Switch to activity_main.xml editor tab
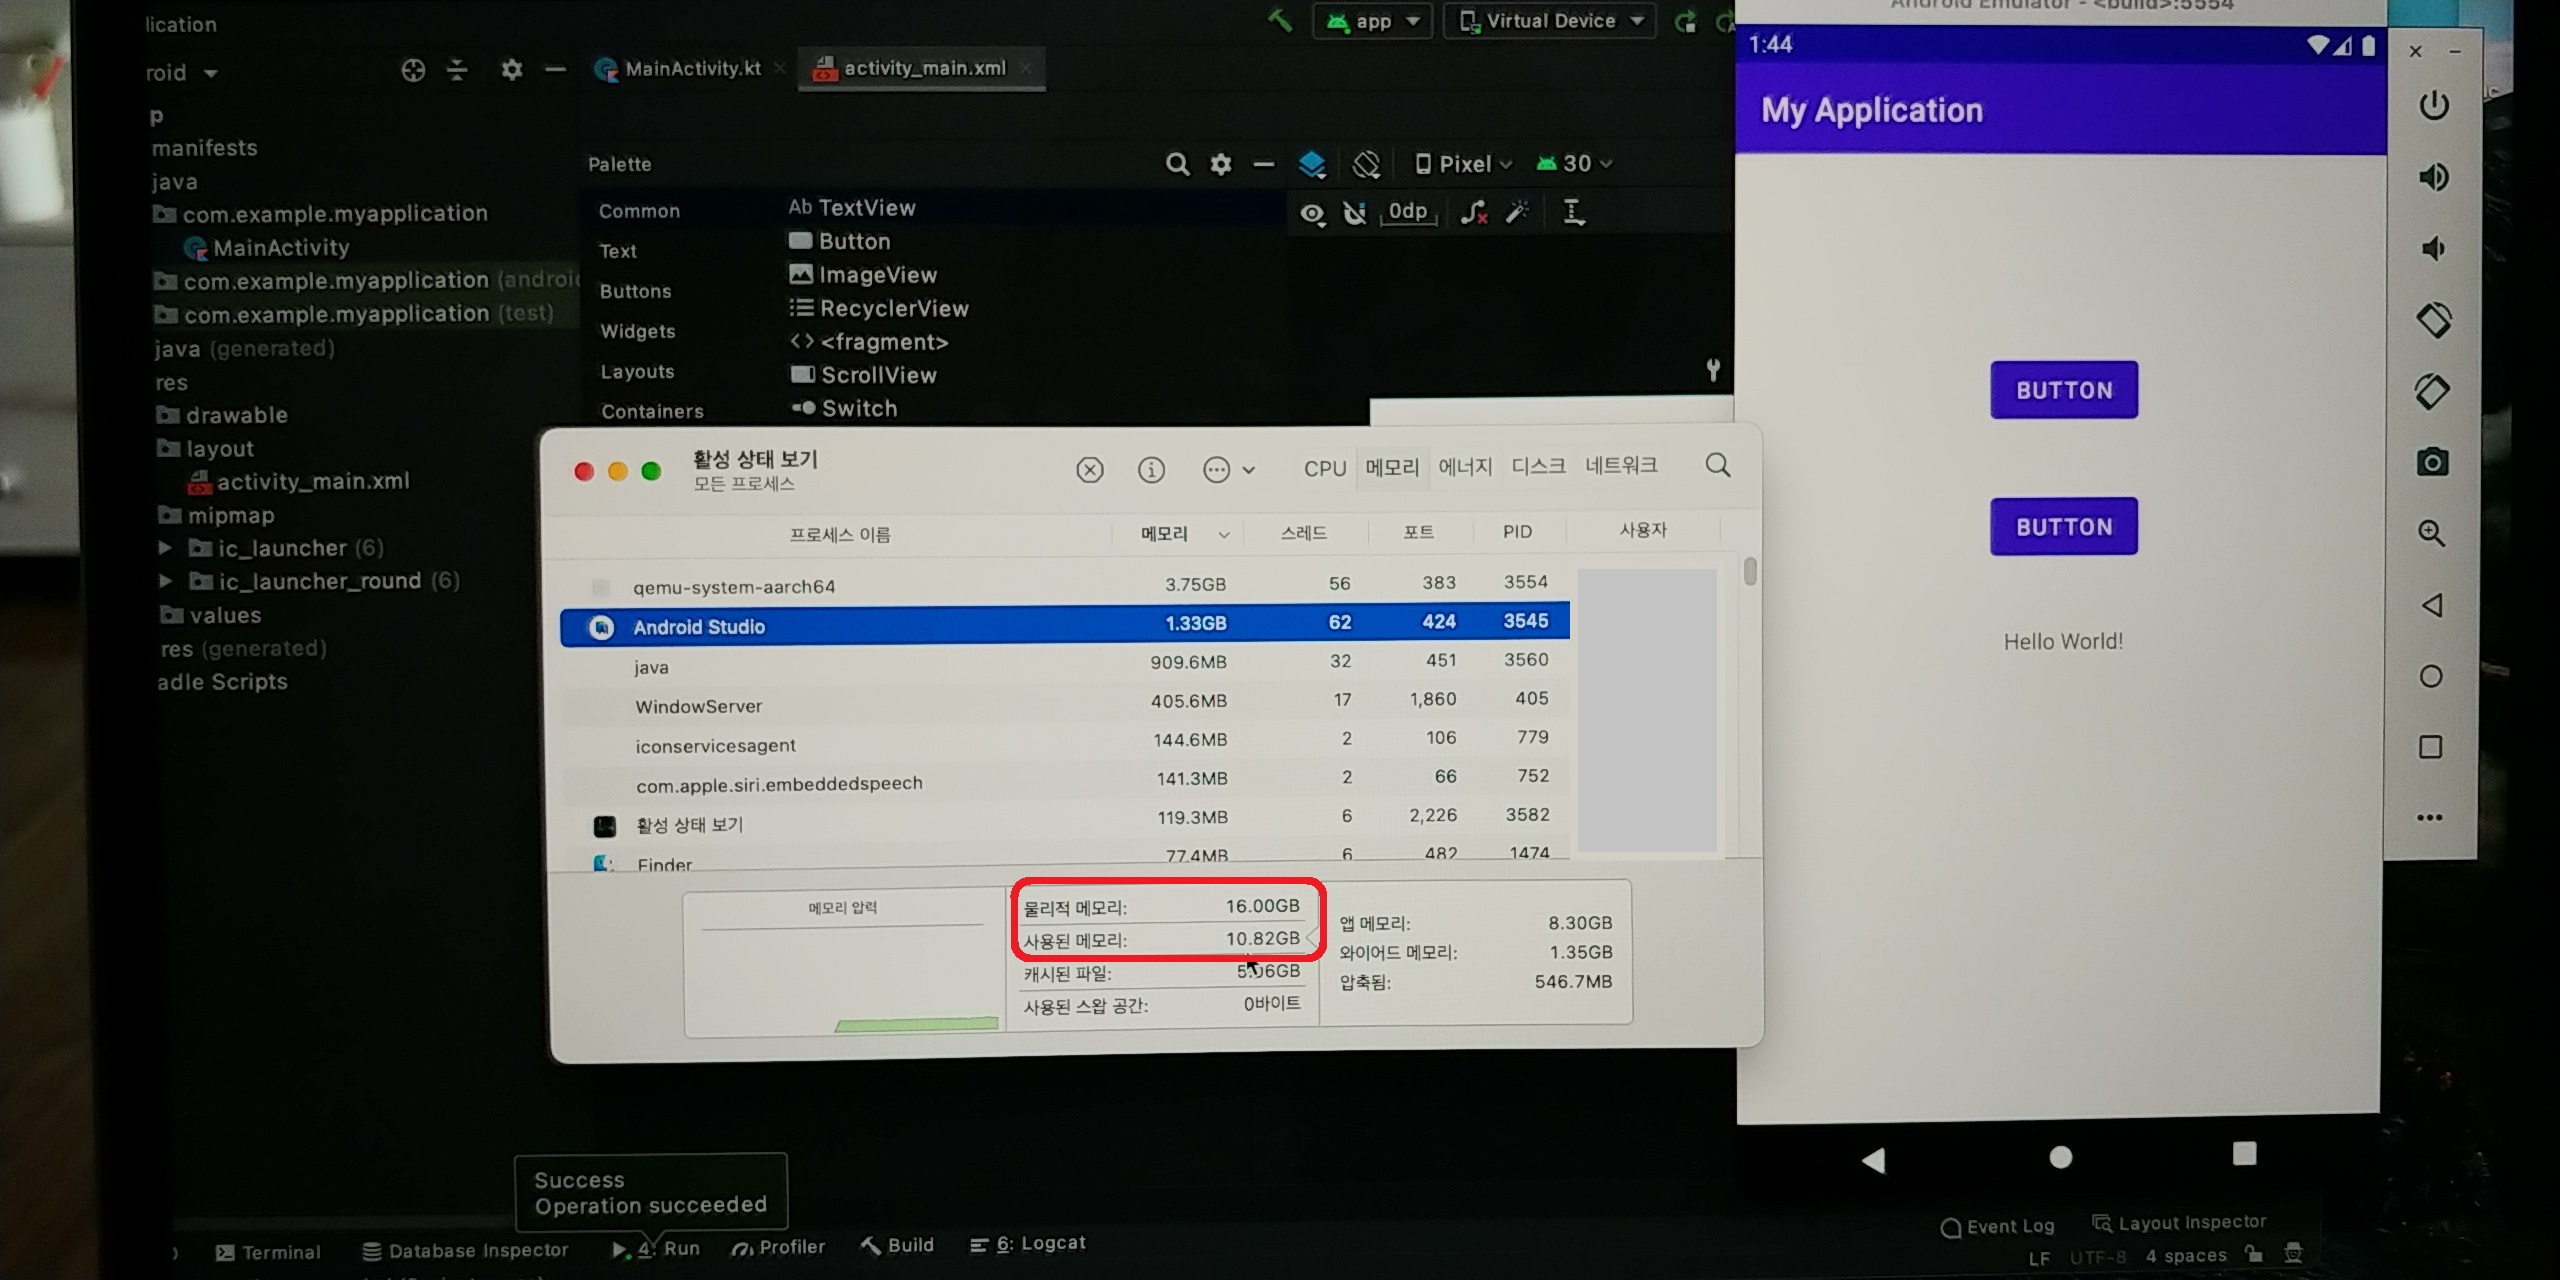 pyautogui.click(x=922, y=69)
